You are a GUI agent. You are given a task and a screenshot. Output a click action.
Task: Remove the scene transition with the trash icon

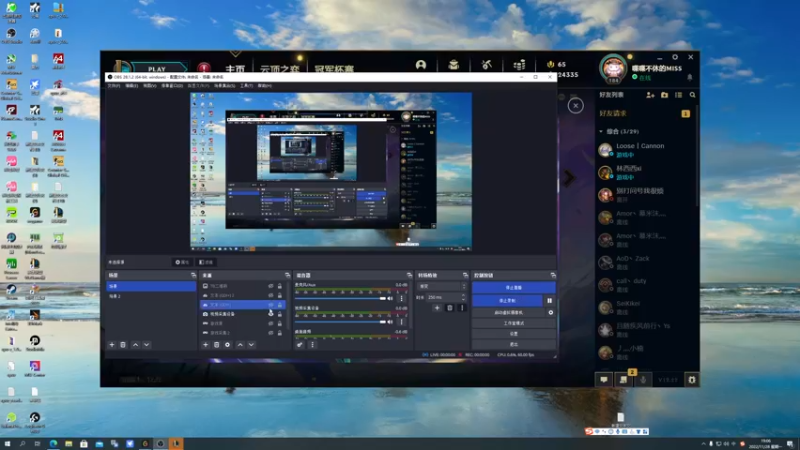pos(449,308)
